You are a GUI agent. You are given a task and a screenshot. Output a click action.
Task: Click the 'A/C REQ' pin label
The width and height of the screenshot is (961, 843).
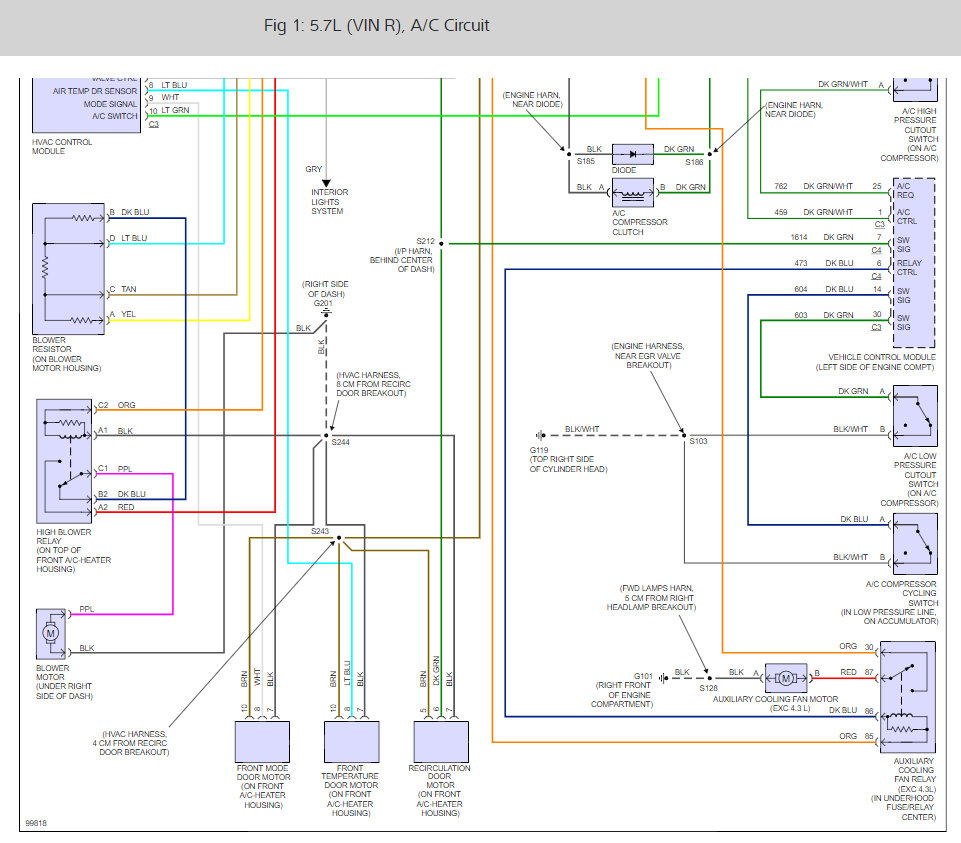pos(905,190)
